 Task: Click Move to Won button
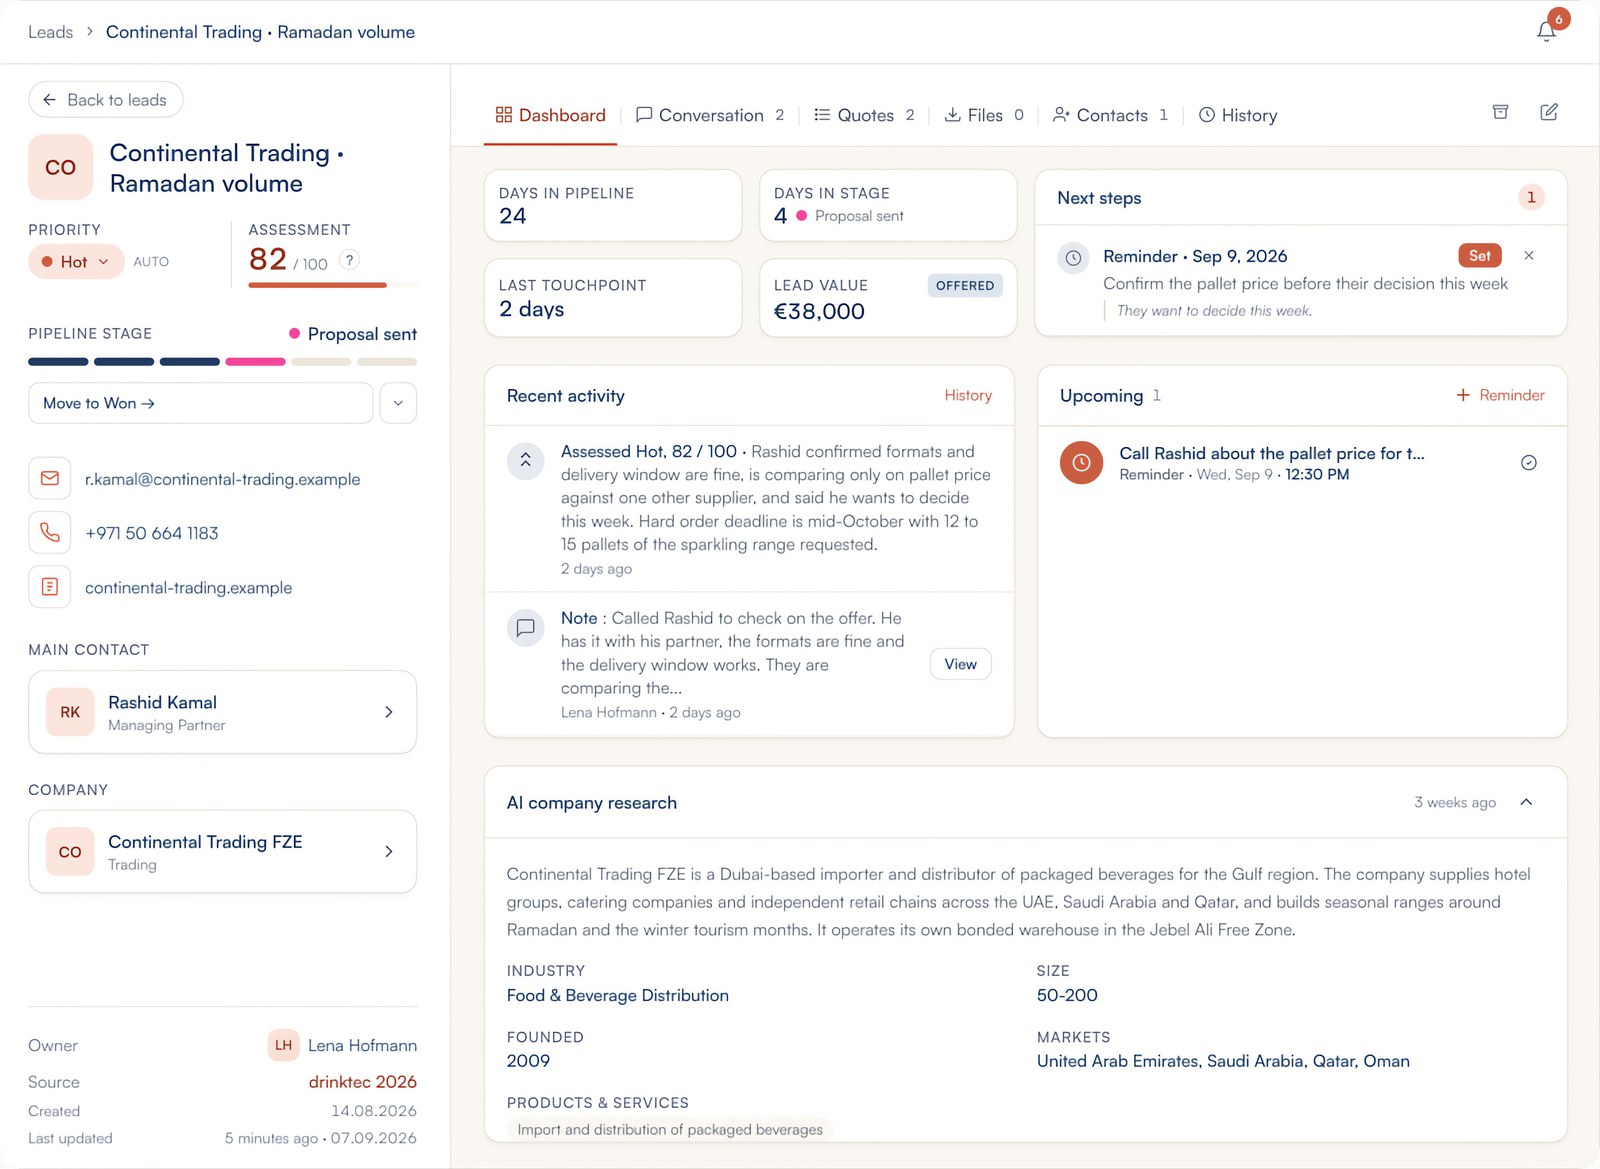click(x=201, y=403)
